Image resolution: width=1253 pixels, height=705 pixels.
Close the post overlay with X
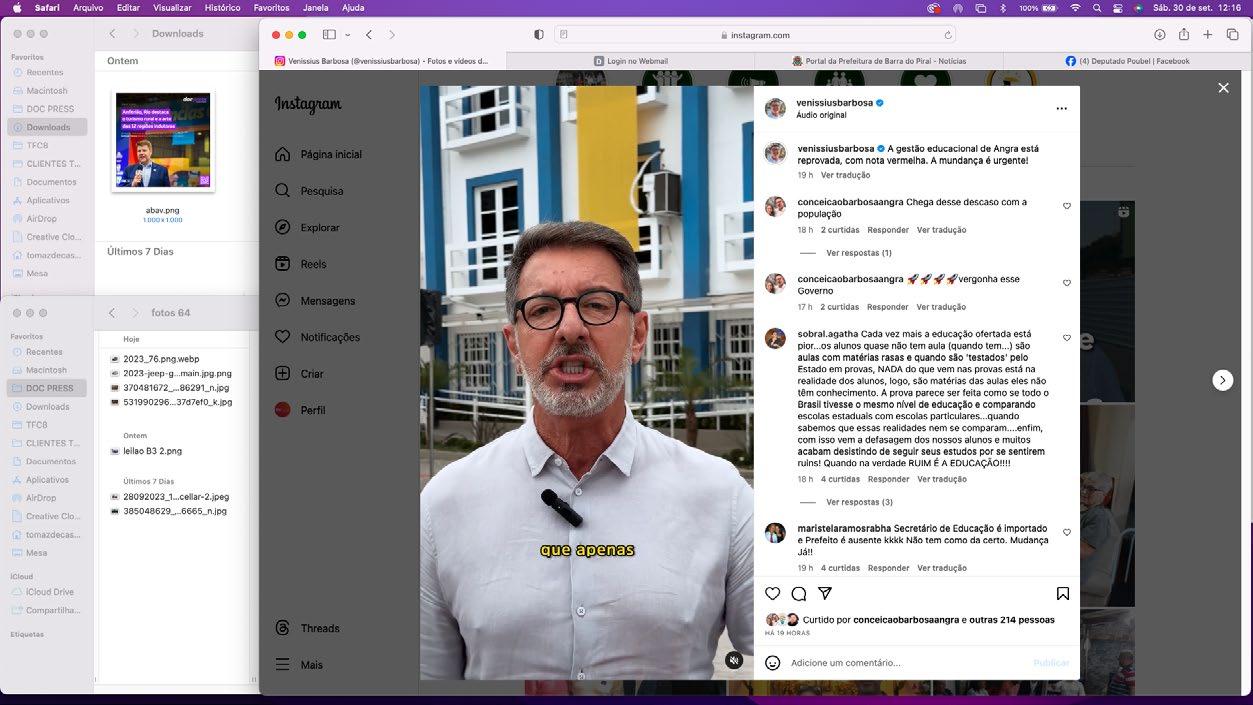coord(1223,88)
